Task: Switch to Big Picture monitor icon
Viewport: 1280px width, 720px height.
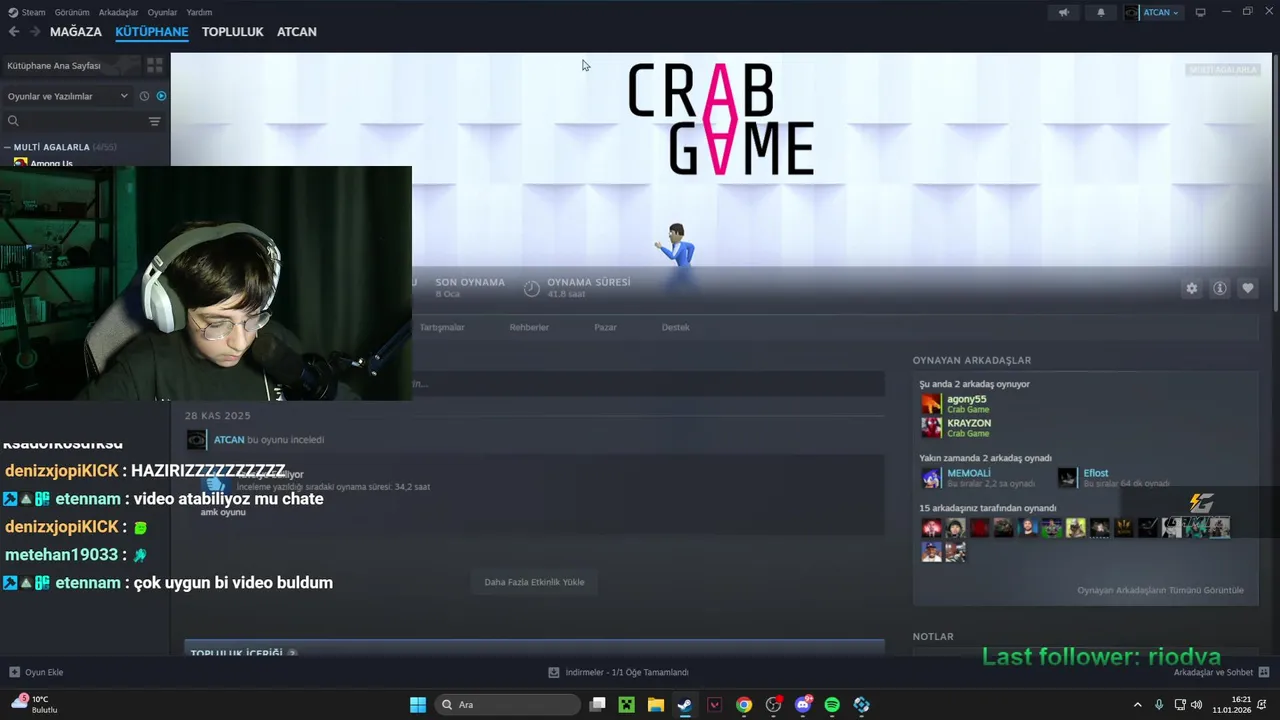Action: tap(1201, 12)
